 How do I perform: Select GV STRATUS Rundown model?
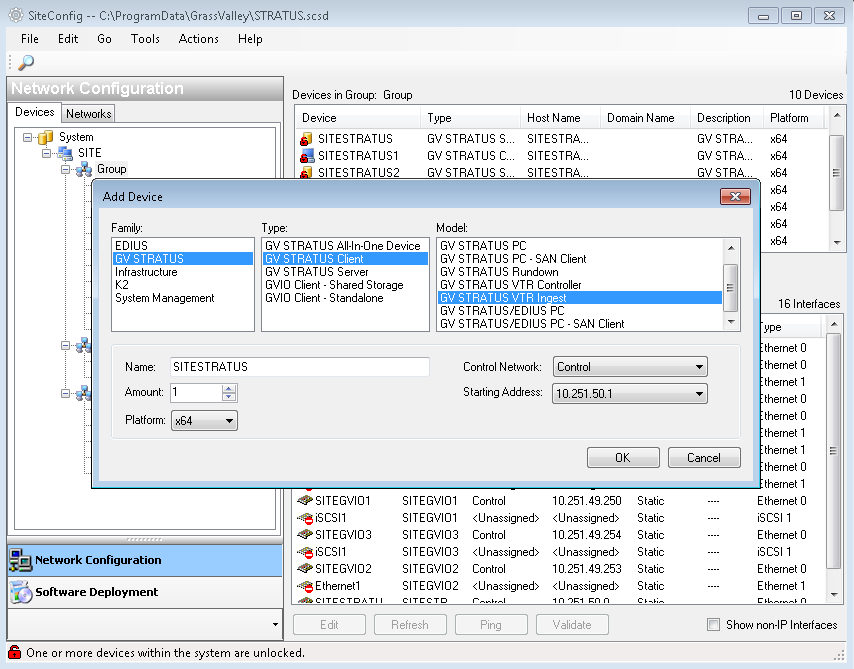[x=580, y=272]
